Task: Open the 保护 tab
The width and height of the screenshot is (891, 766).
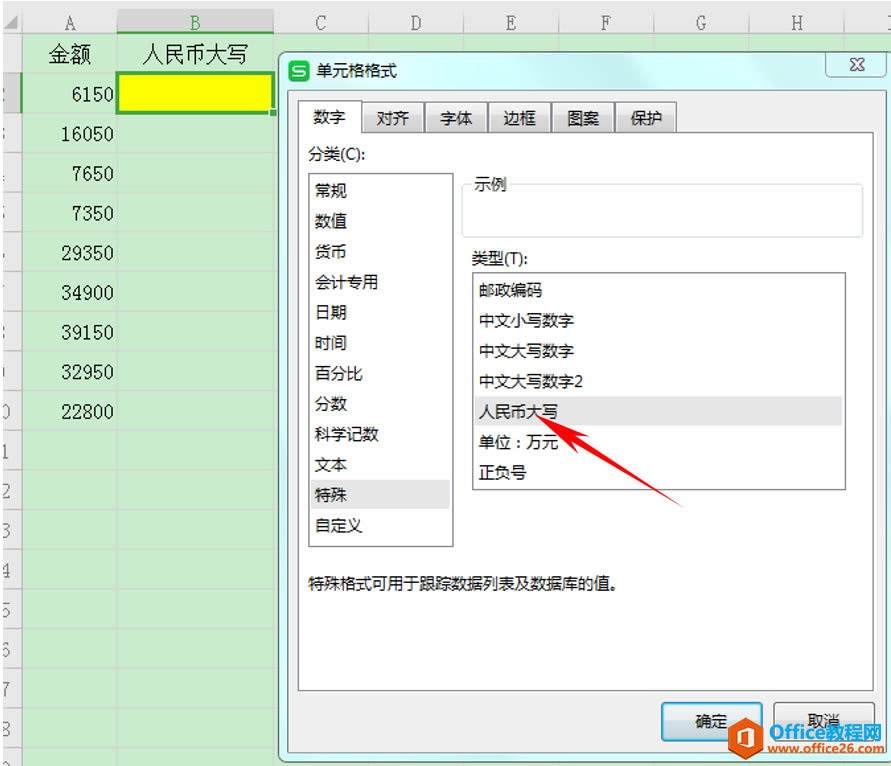Action: coord(646,118)
